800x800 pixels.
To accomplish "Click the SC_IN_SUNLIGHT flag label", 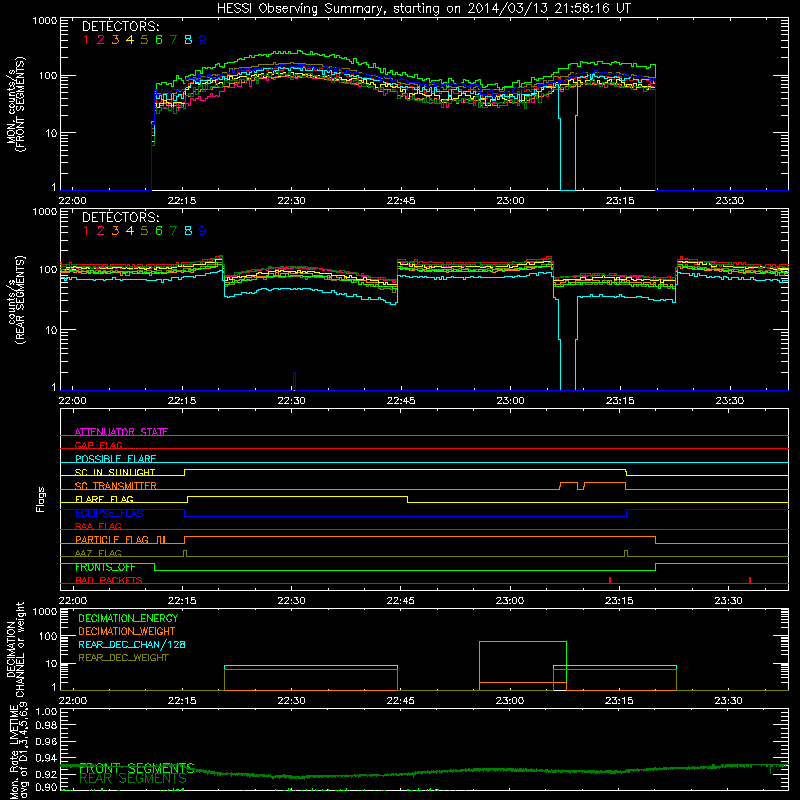I will pos(115,472).
